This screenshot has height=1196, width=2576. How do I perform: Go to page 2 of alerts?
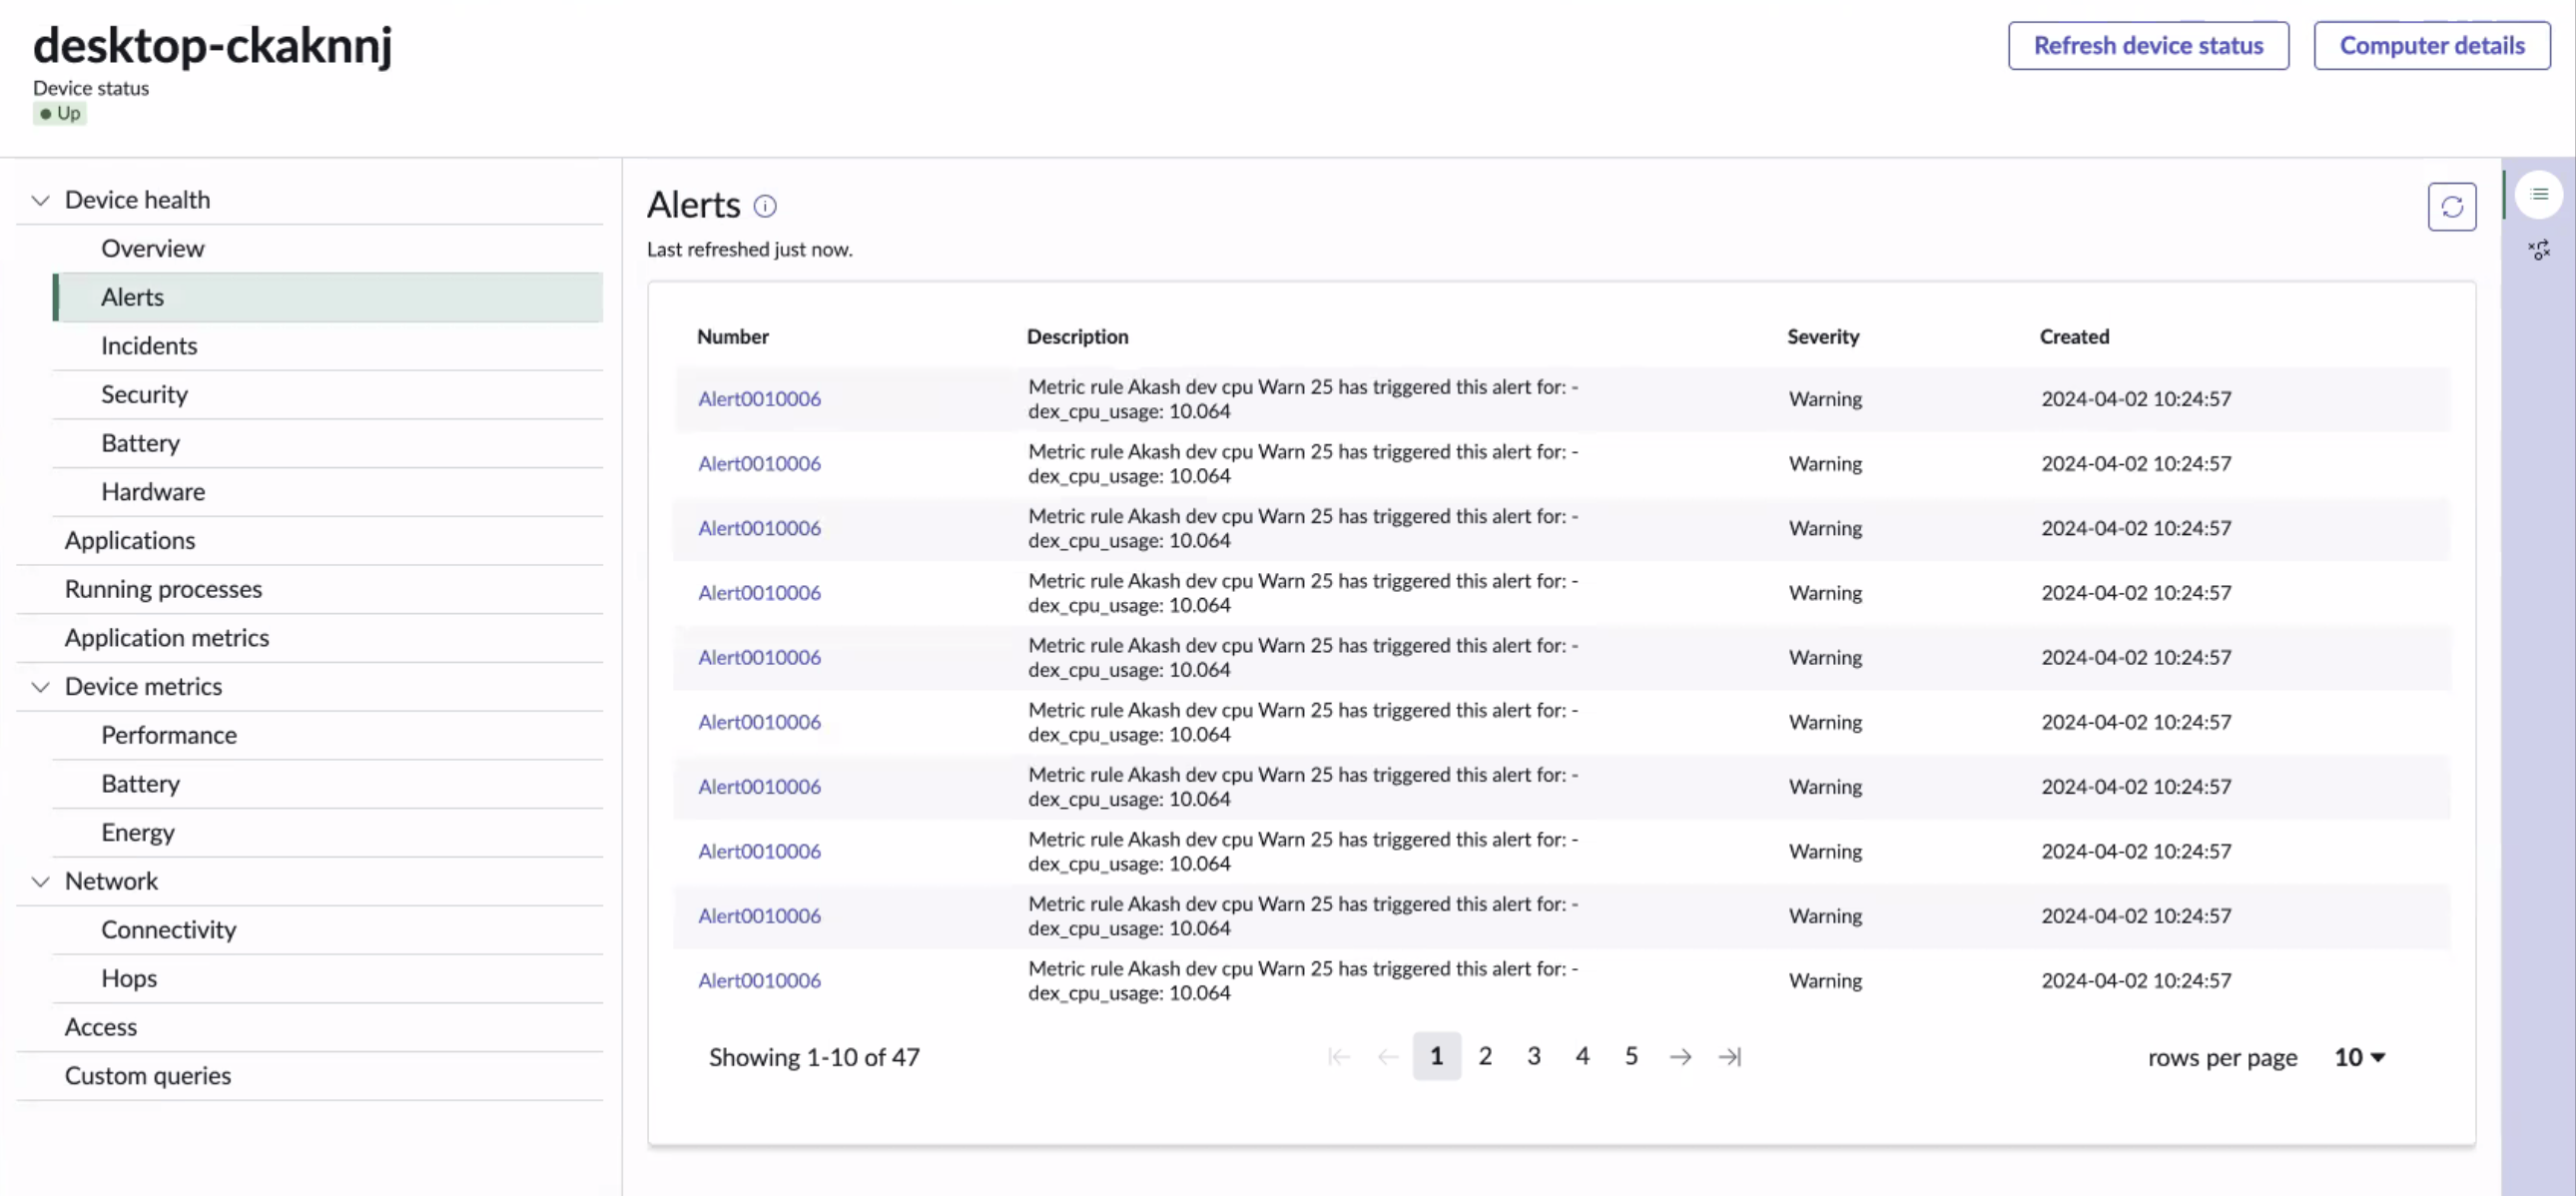pos(1485,1056)
